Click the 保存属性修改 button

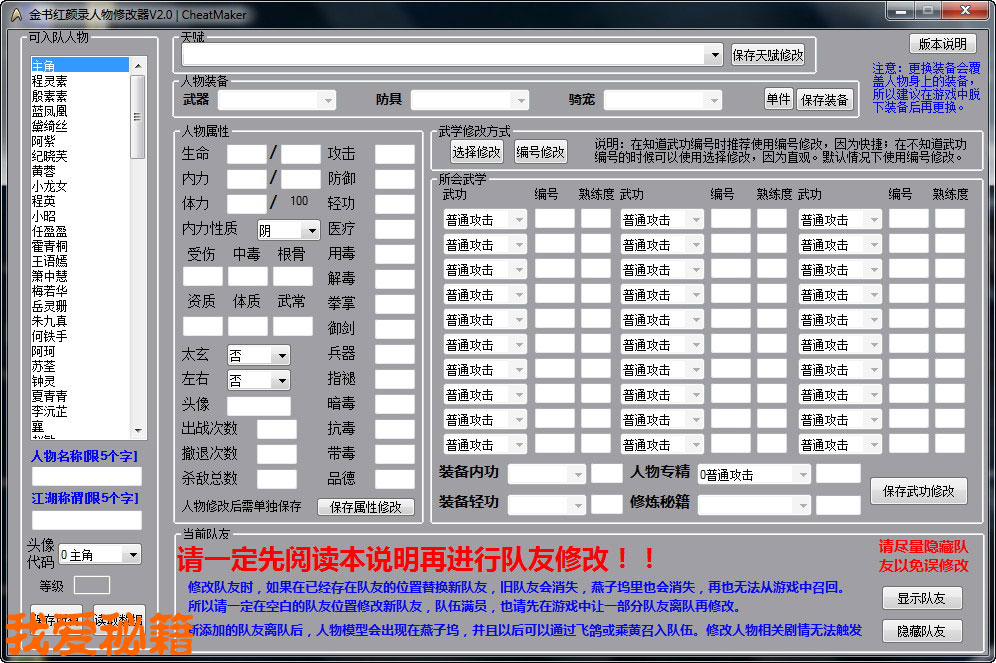point(365,507)
